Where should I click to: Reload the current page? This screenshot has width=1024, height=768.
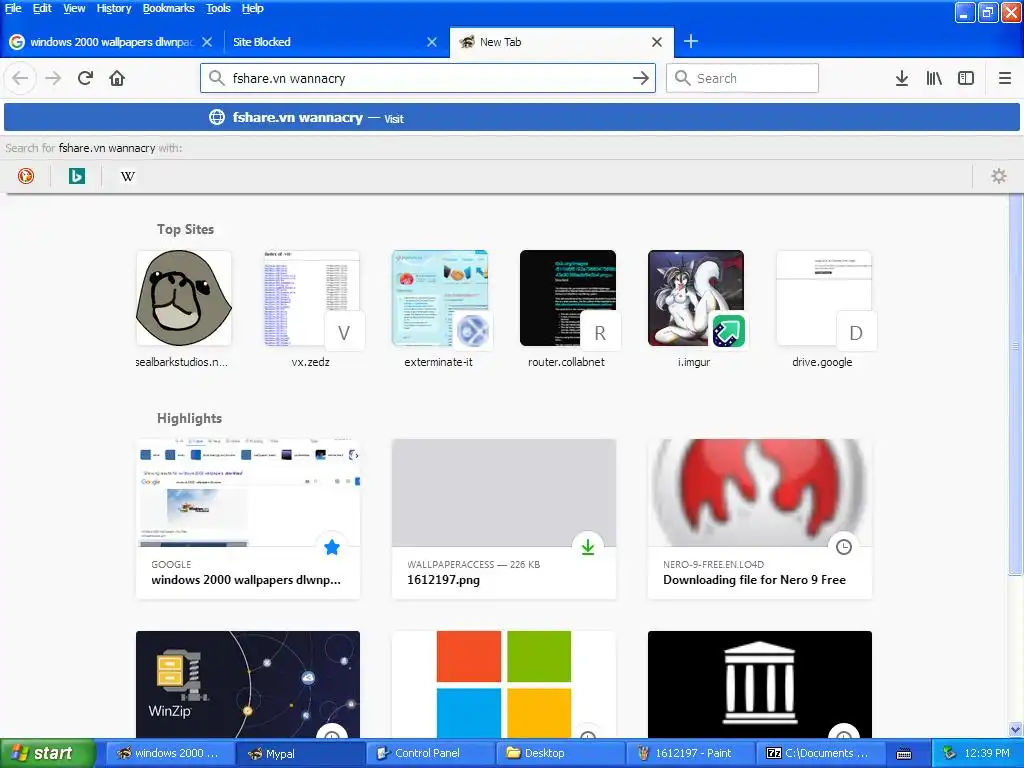86,78
